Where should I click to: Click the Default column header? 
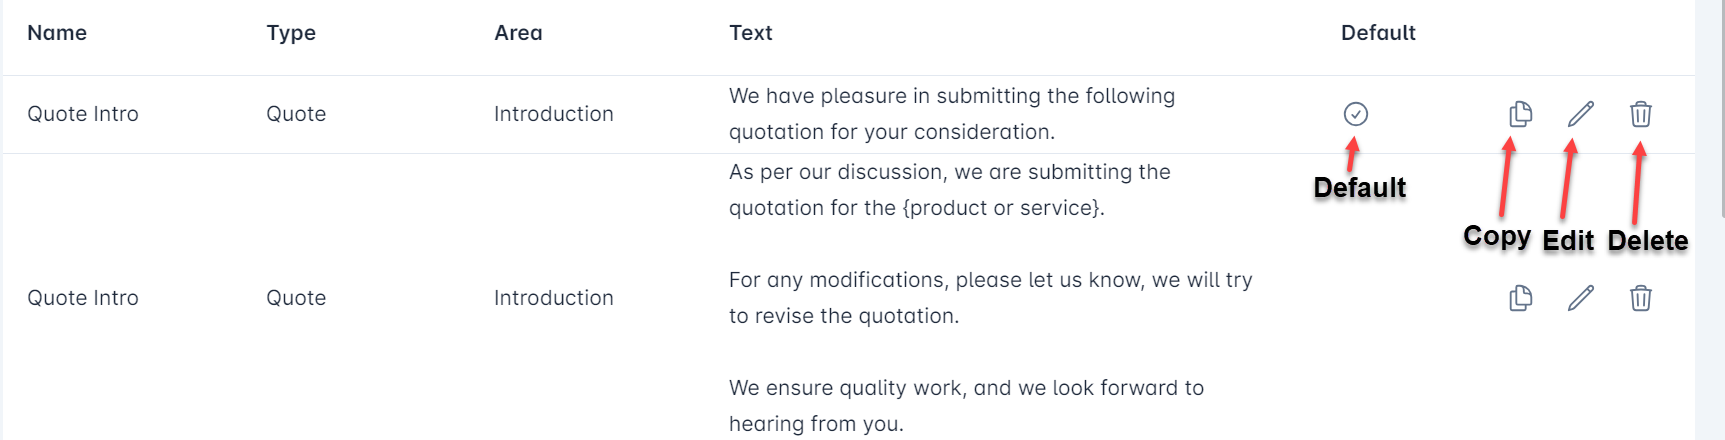pyautogui.click(x=1378, y=33)
